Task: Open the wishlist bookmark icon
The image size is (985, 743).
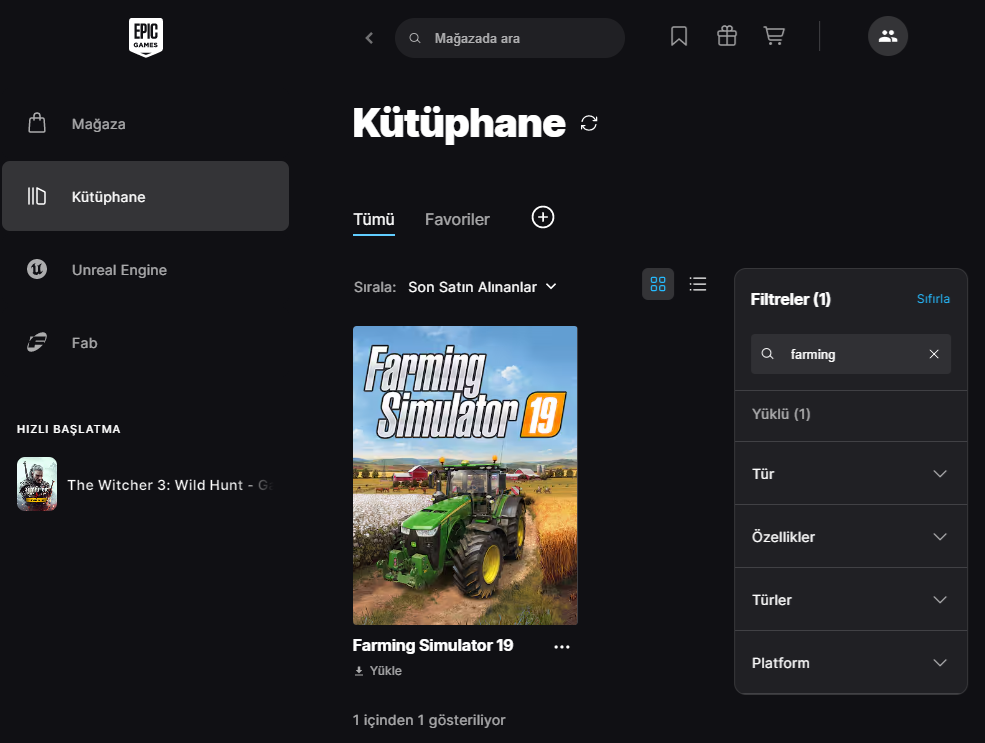Action: point(679,36)
